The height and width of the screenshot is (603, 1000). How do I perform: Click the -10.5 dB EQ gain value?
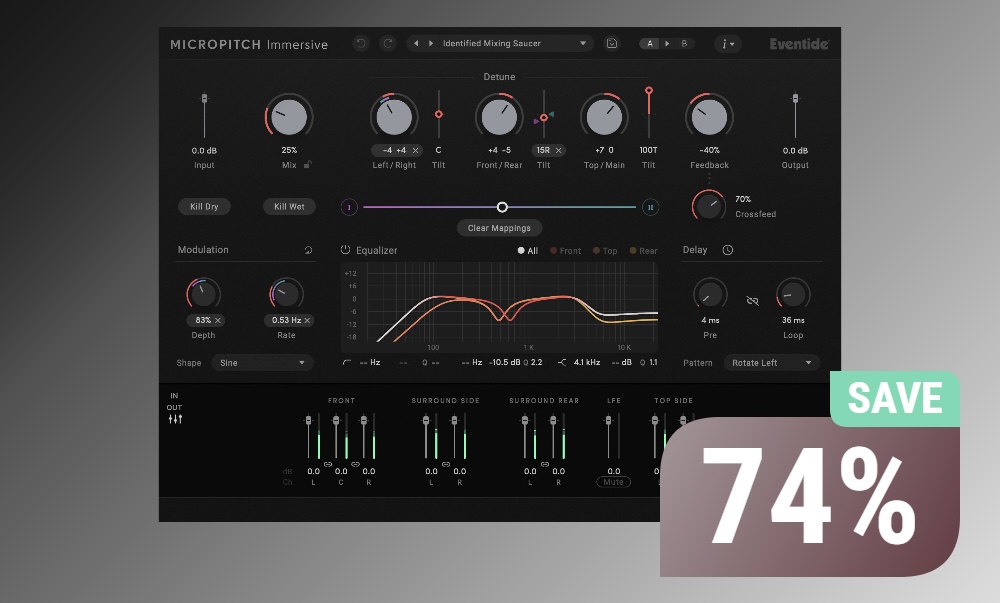click(x=504, y=362)
